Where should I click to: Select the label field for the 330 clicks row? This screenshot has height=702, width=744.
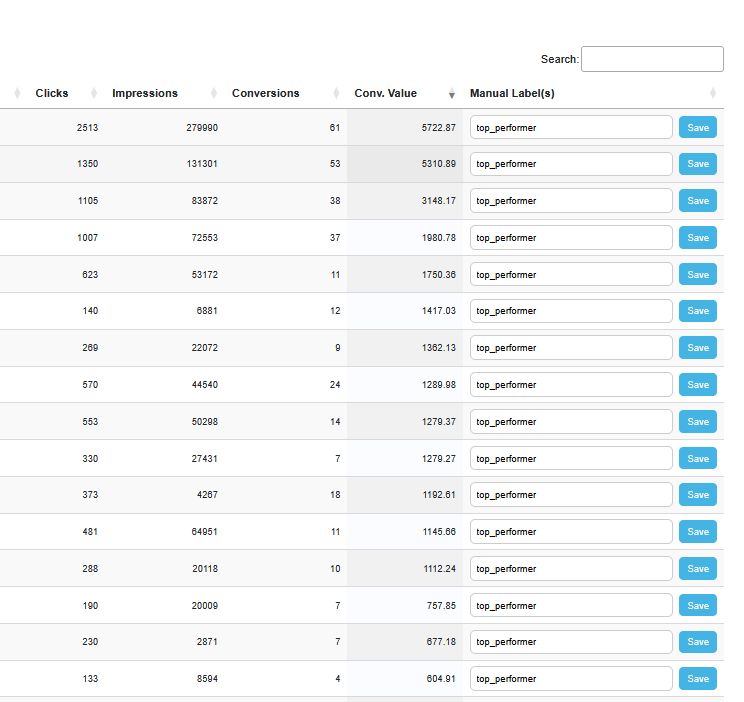point(571,458)
